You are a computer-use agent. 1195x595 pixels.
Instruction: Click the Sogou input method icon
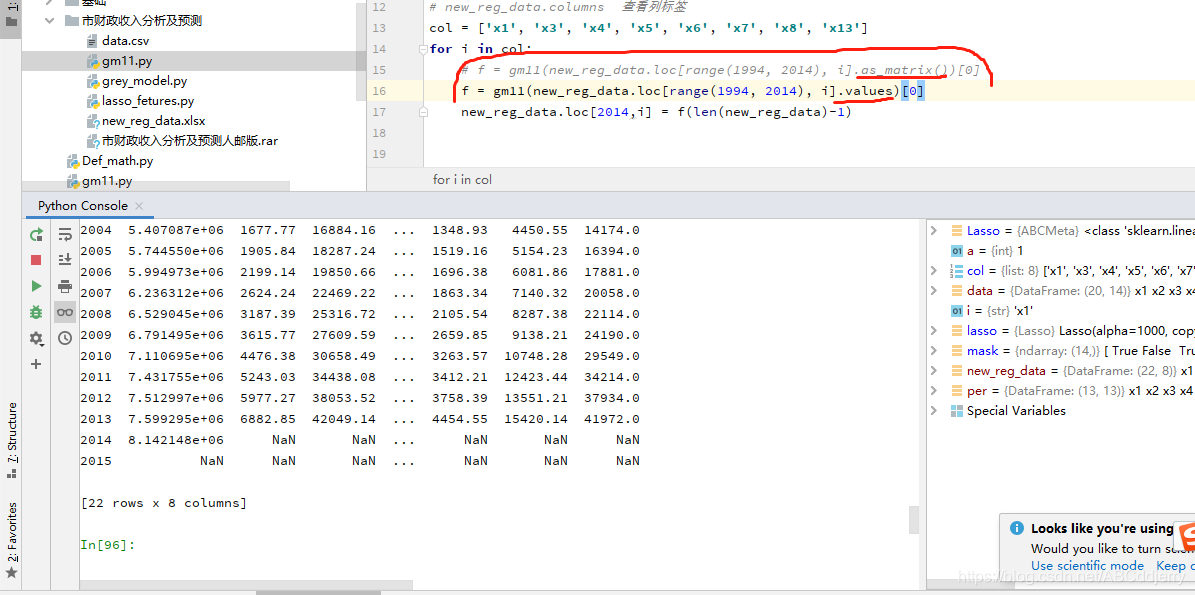pos(1186,535)
